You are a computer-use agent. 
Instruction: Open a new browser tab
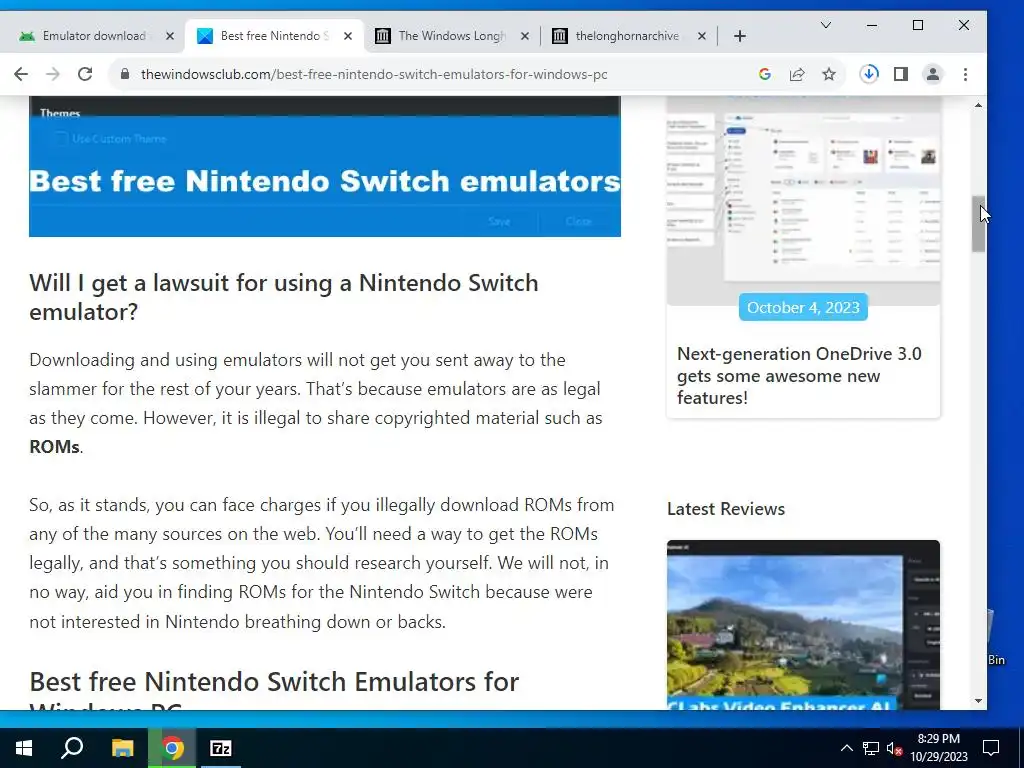click(739, 36)
